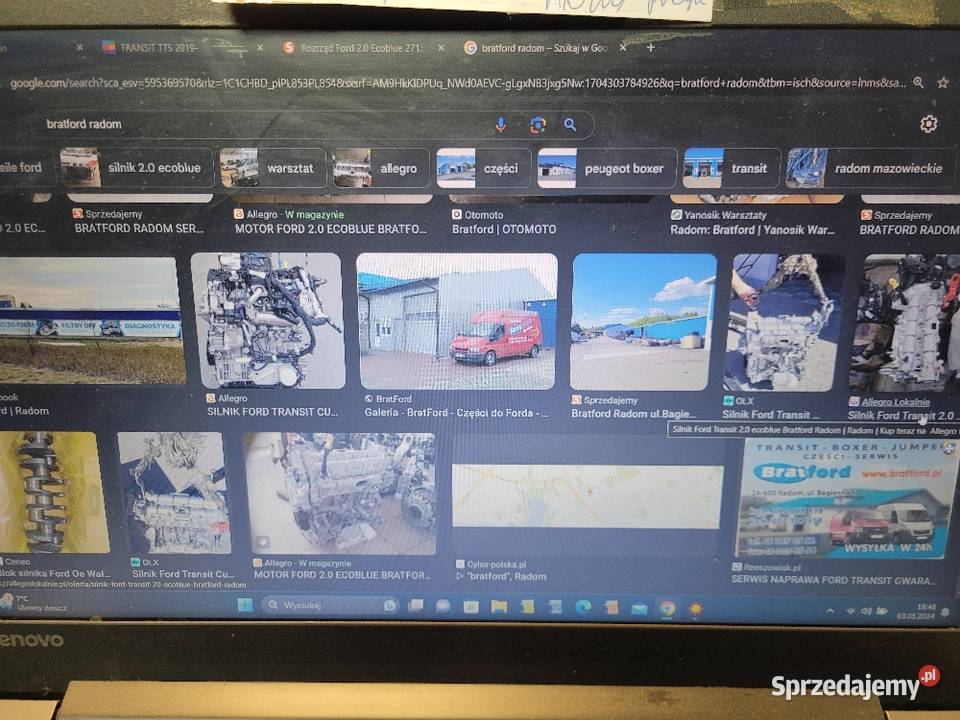Click the taskbar 'Wyszukaj' search box

pyautogui.click(x=331, y=605)
